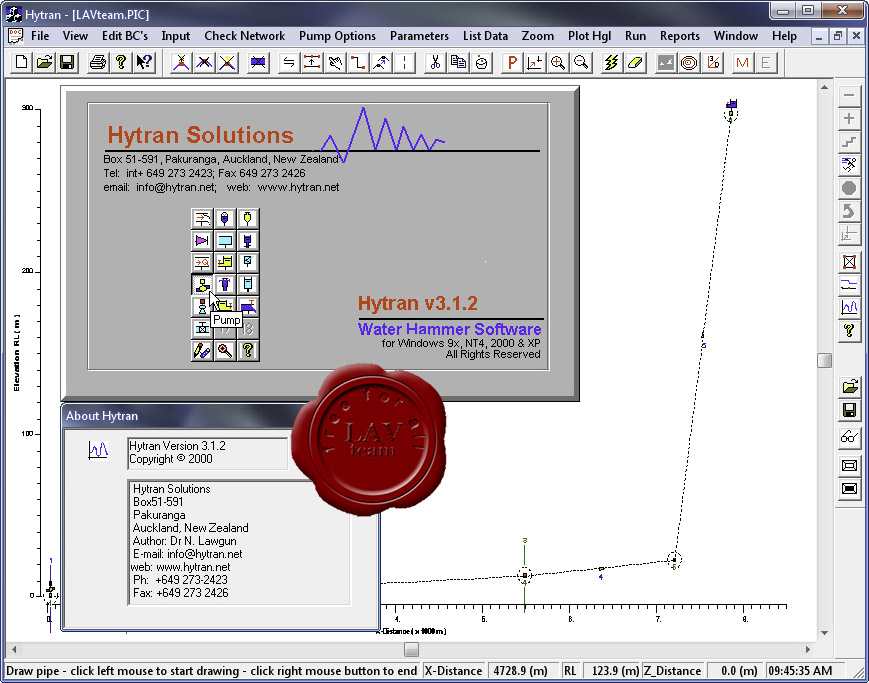
Task: Click the minus button in the right toolbar
Action: (x=848, y=95)
